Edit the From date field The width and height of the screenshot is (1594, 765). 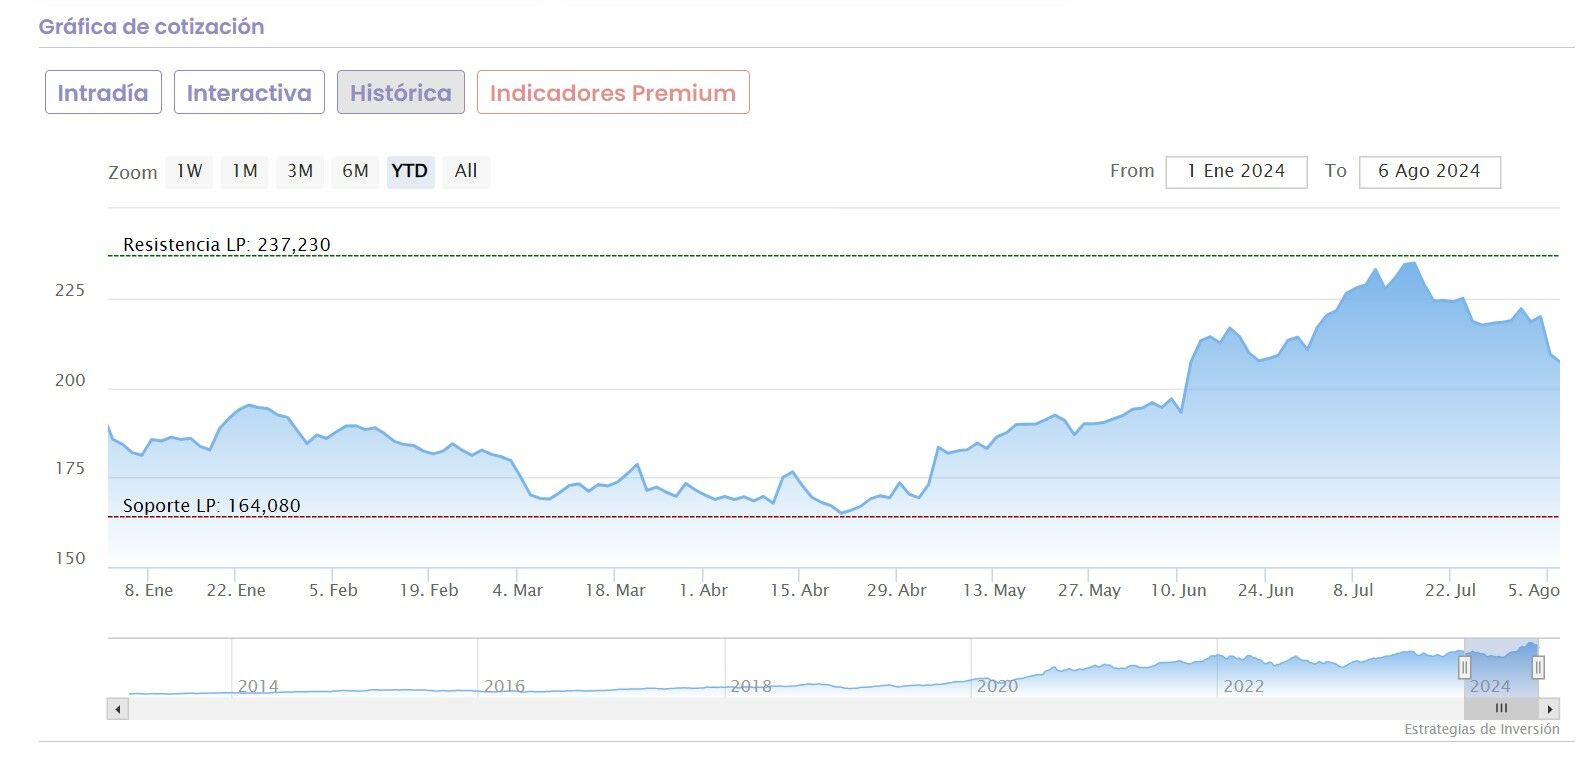(x=1236, y=171)
